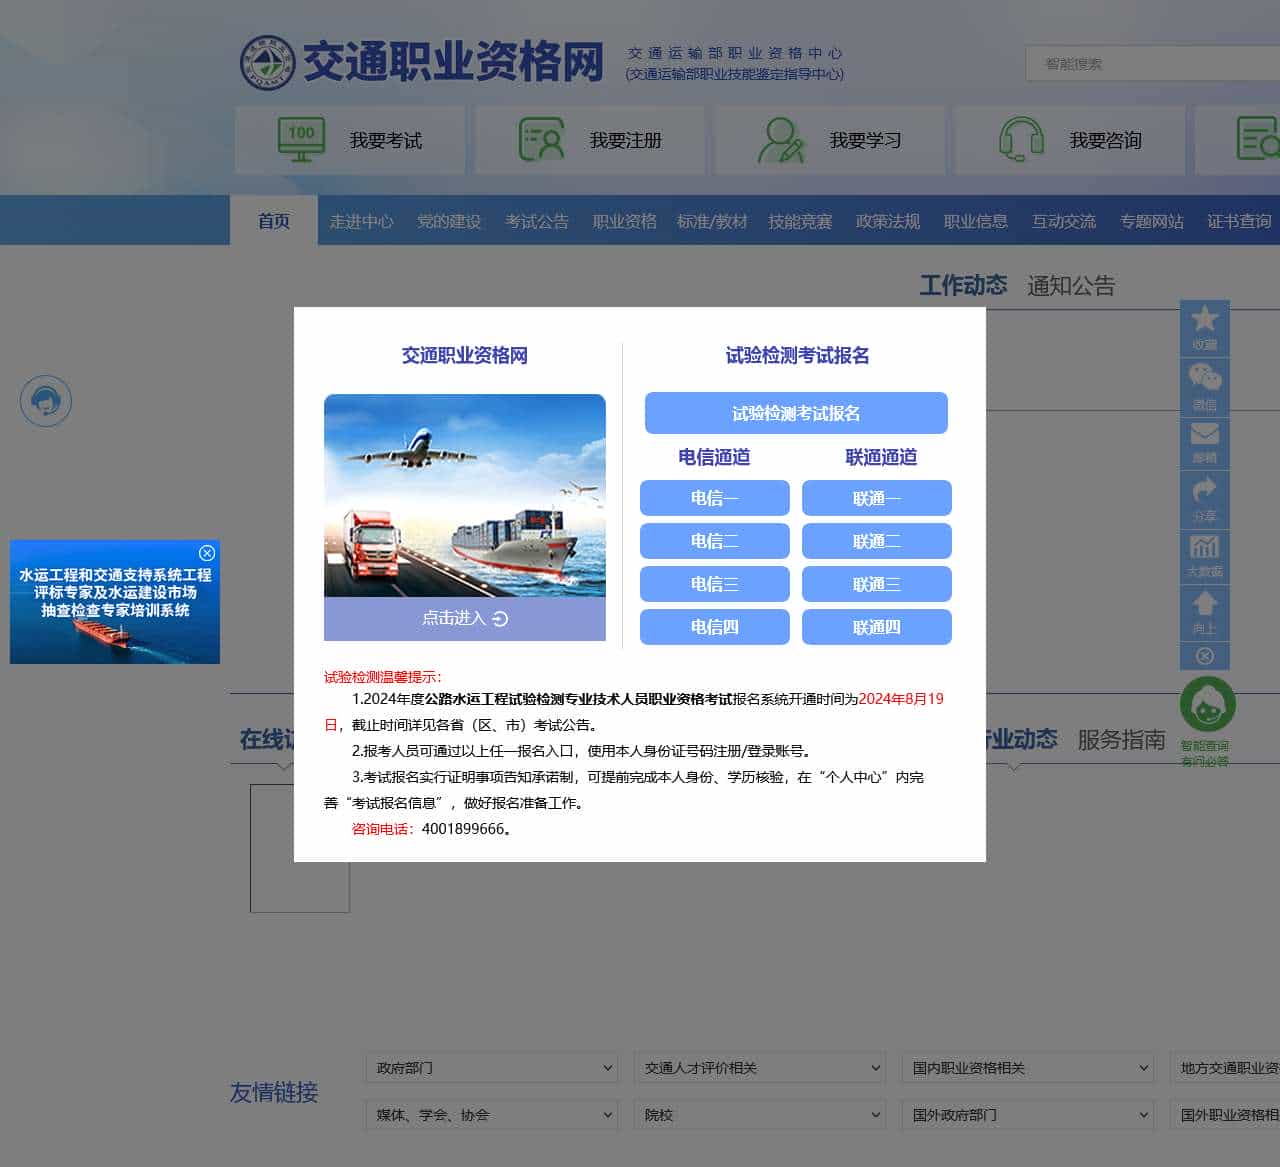Click the green 智能查询 smart inquiry icon
This screenshot has width=1280, height=1167.
(x=1207, y=703)
